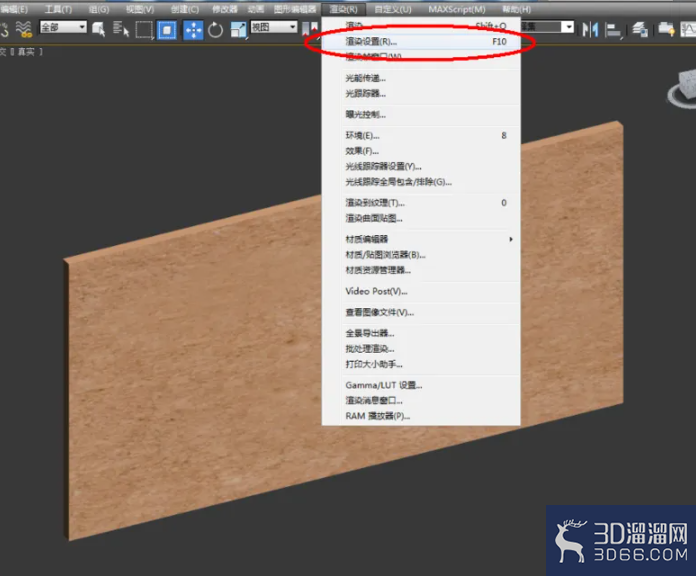Screen dimensions: 696x576
Task: Open Select by Name list
Action: 121,29
